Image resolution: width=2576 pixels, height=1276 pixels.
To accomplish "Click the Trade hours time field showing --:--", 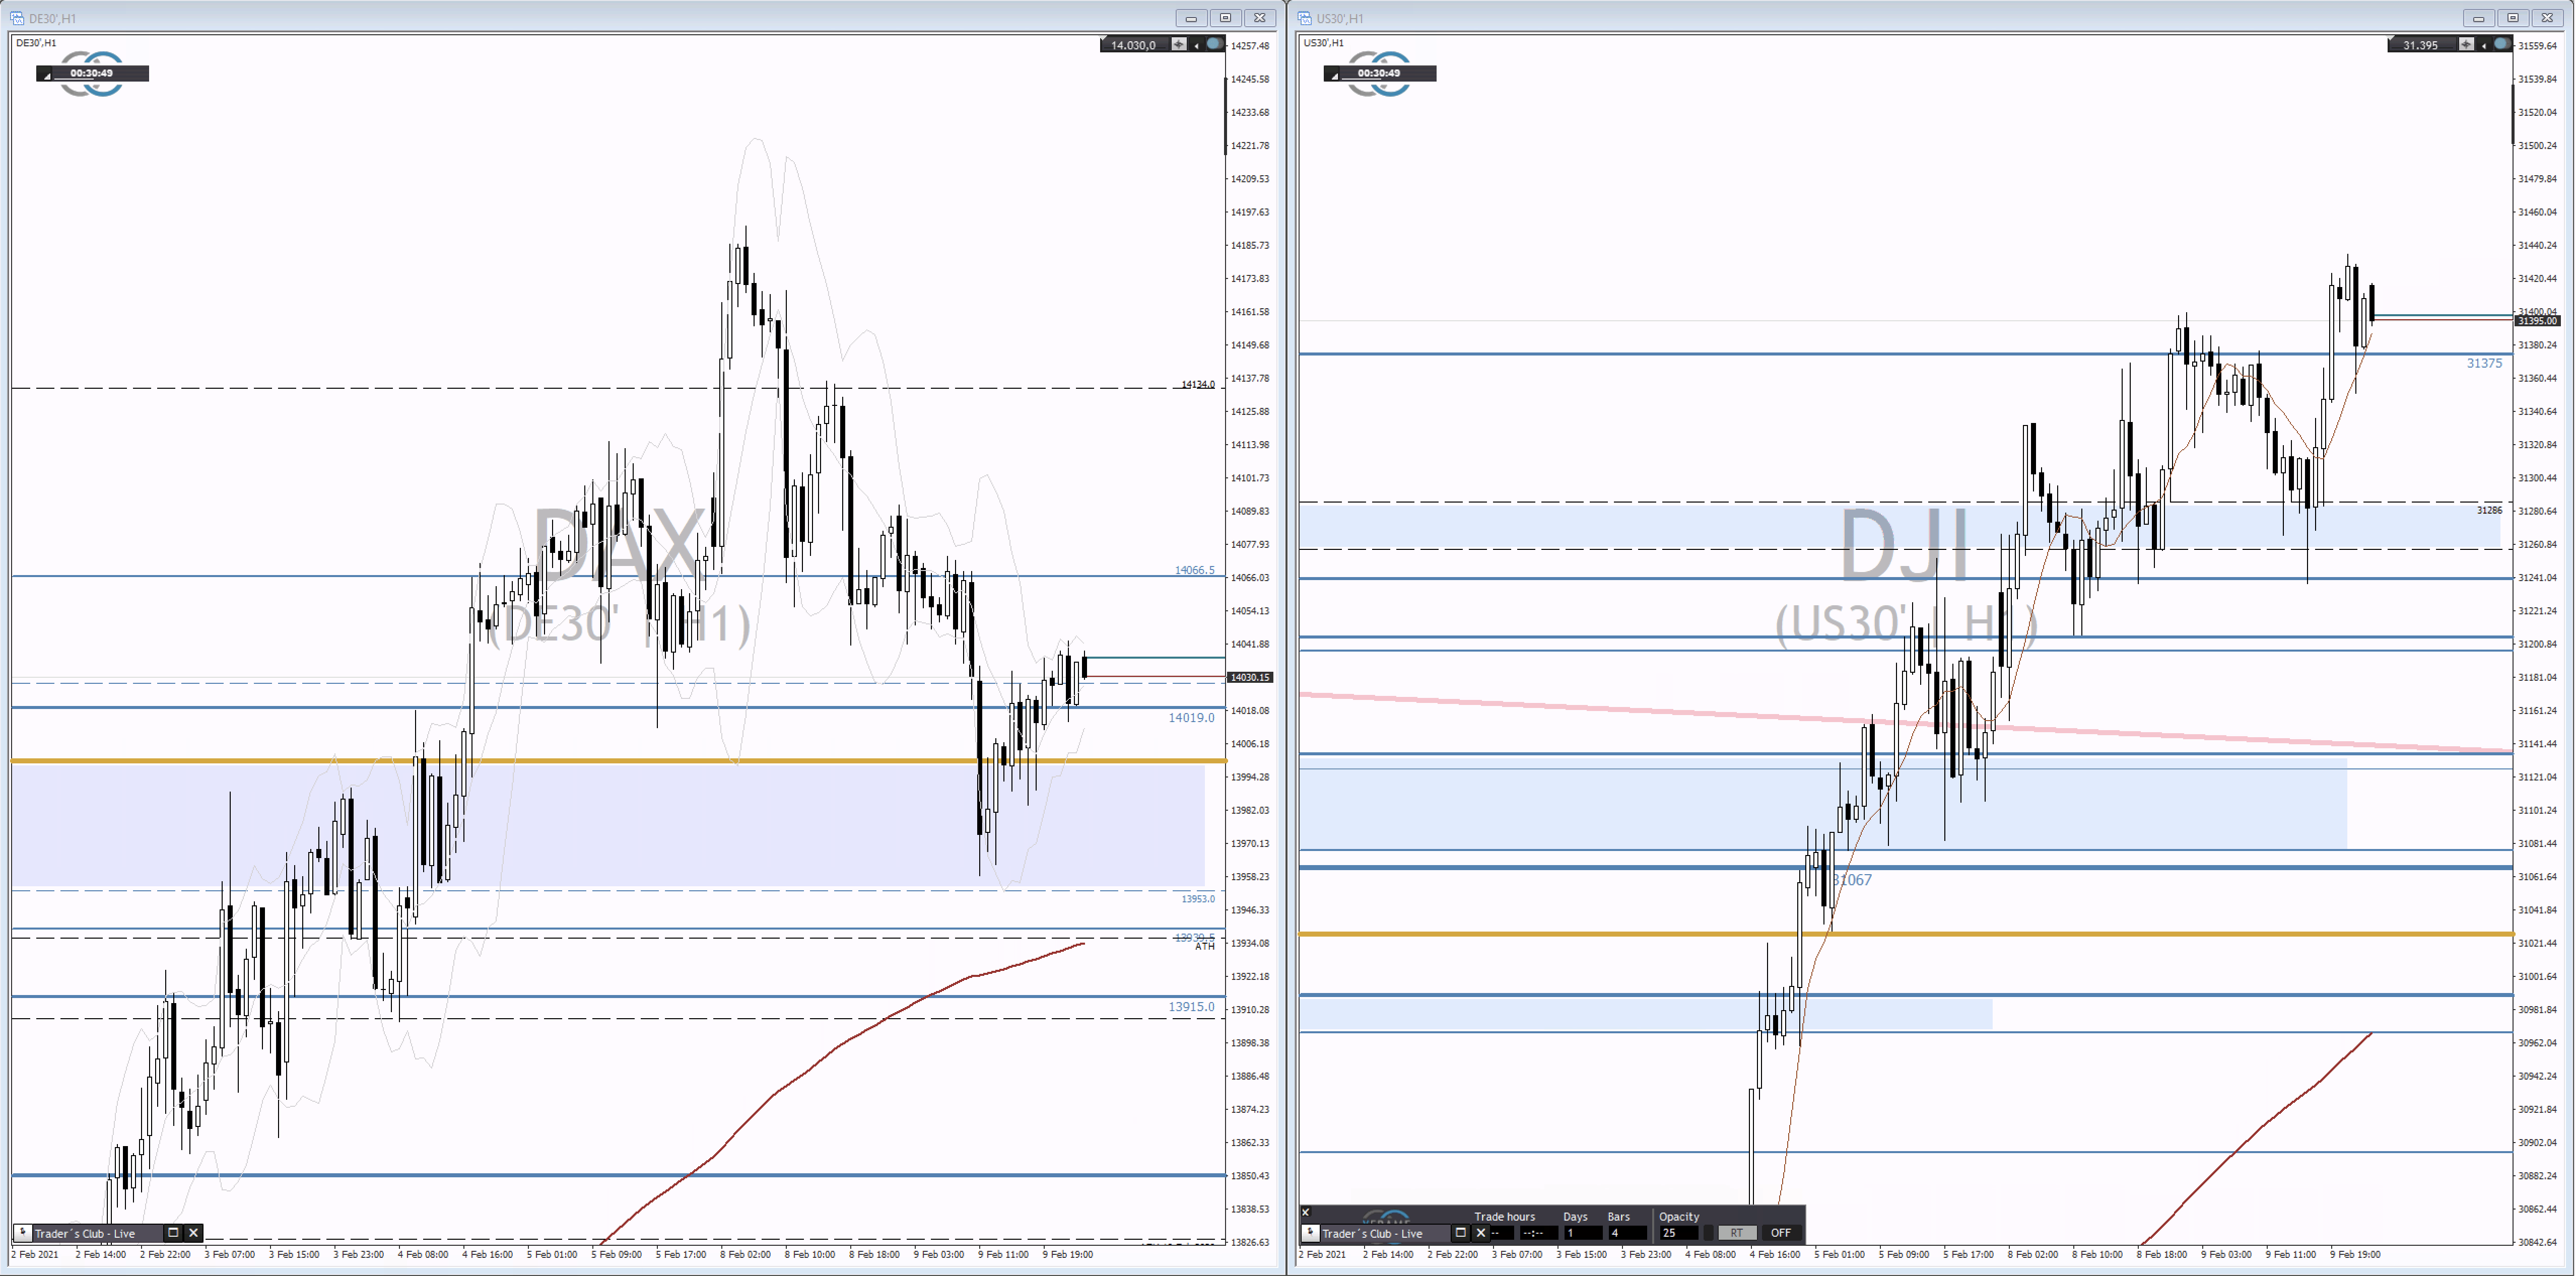I will (1539, 1233).
